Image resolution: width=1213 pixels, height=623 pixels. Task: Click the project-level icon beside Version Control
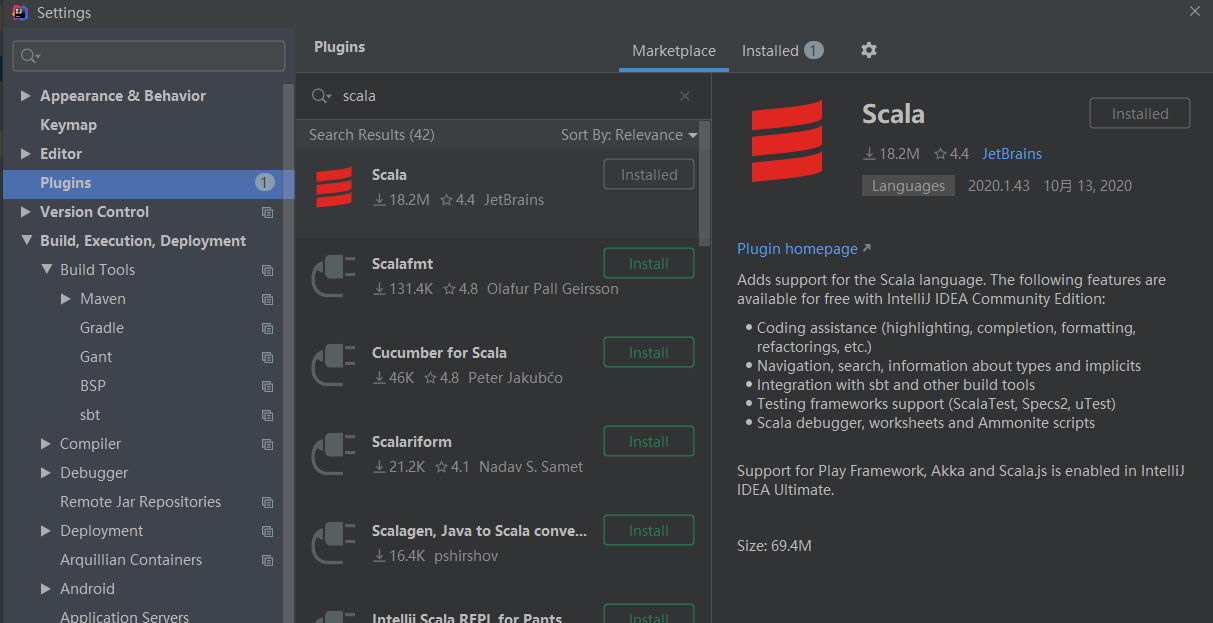267,212
